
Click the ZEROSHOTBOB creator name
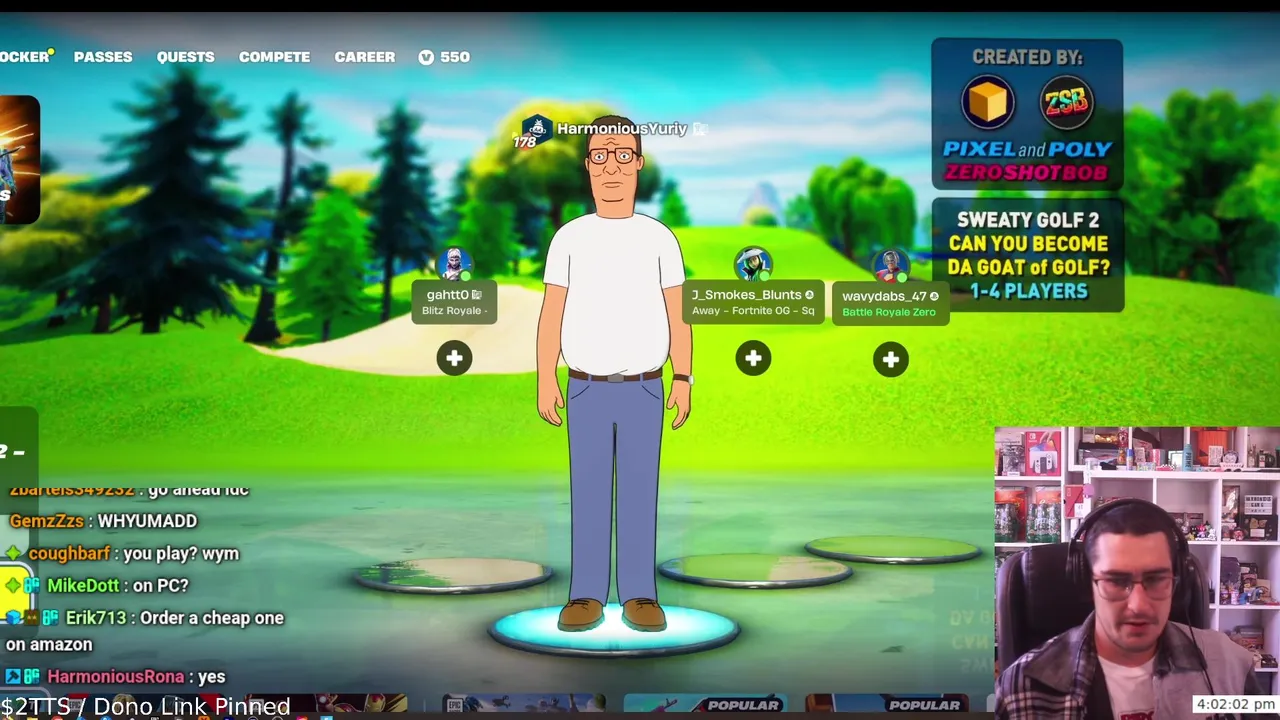click(x=1027, y=172)
